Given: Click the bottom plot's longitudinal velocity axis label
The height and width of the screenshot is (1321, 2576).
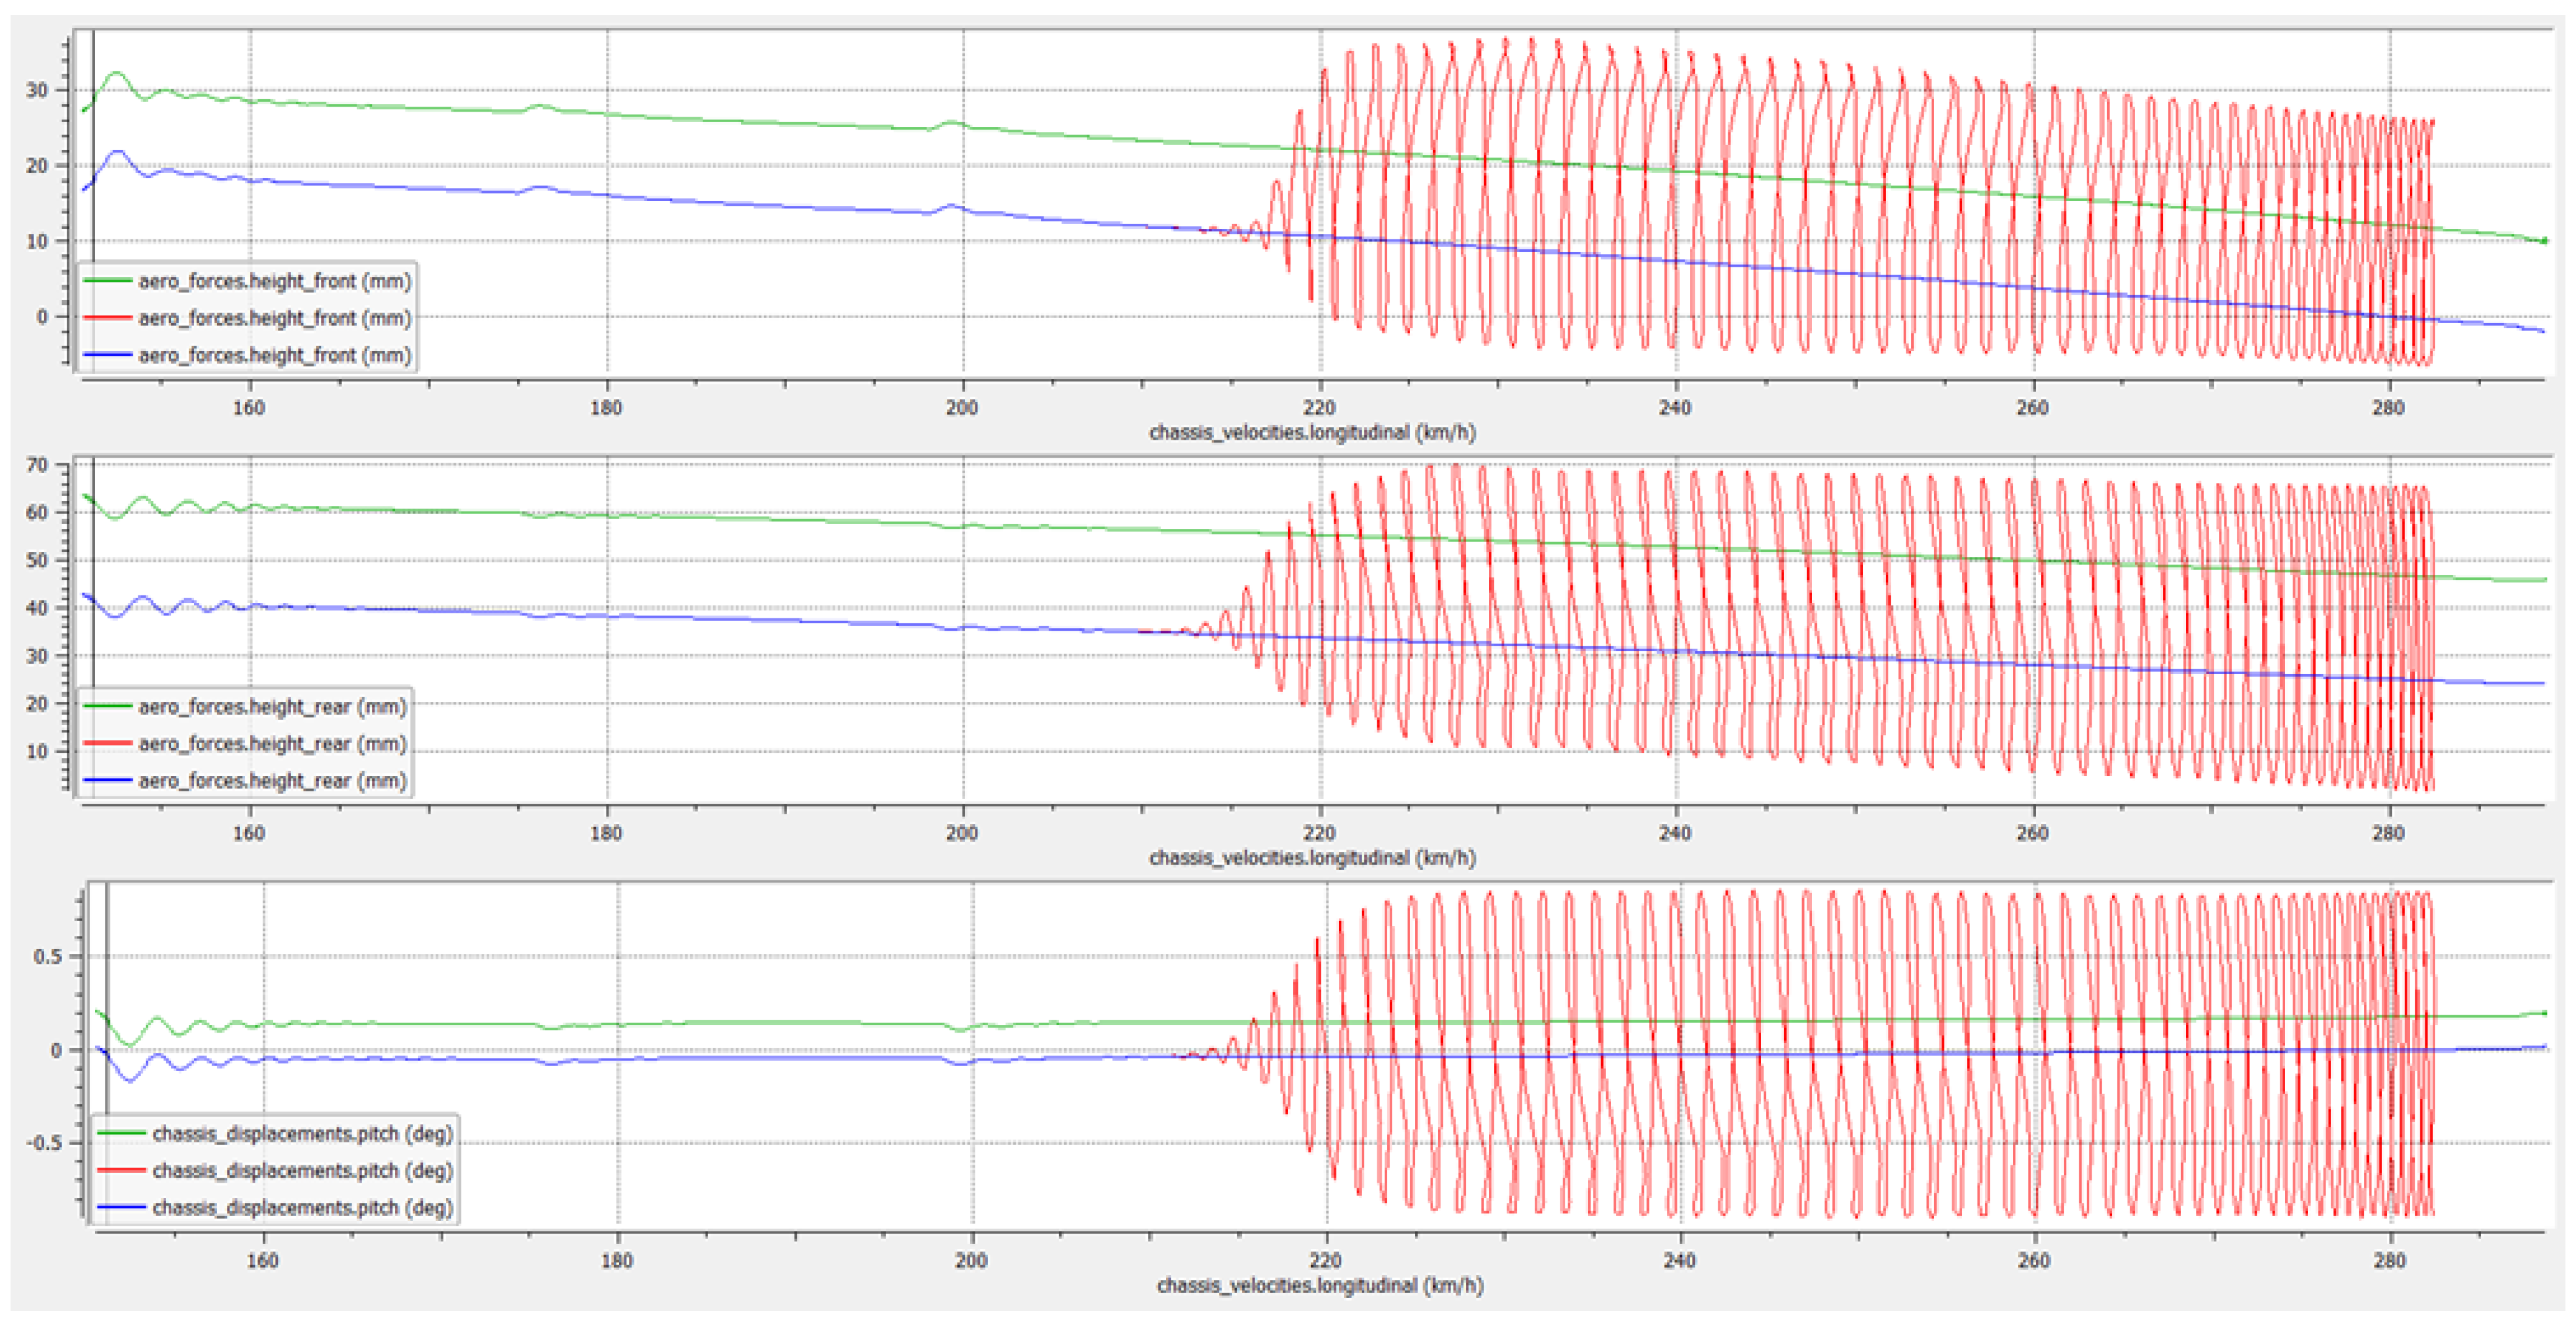Looking at the screenshot, I should pos(1320,1285).
